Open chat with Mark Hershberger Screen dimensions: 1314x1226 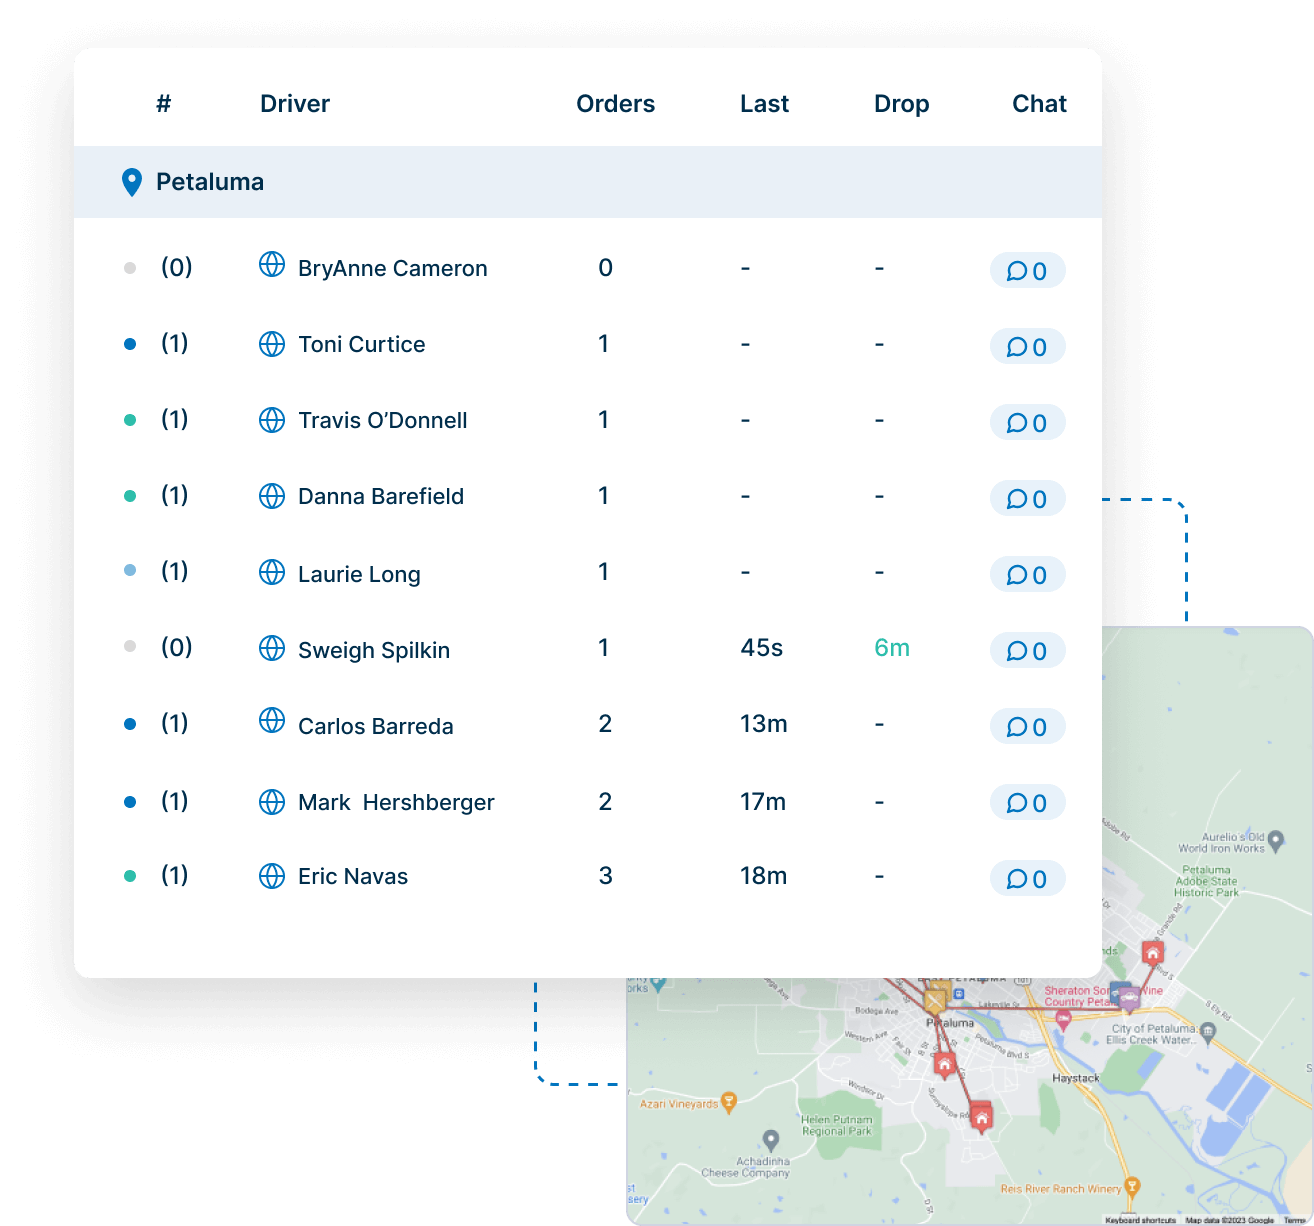coord(1027,803)
